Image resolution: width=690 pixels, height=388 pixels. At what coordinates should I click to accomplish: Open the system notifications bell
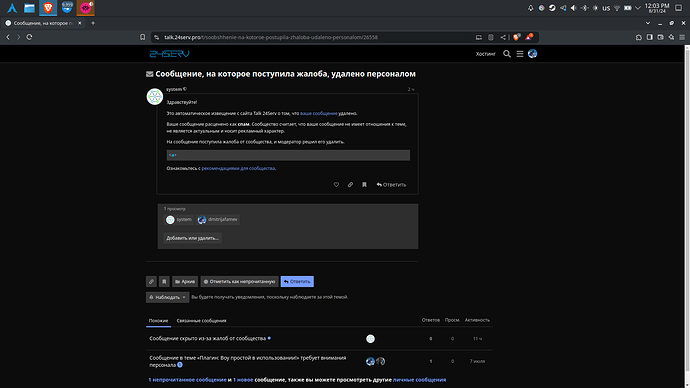[531, 8]
